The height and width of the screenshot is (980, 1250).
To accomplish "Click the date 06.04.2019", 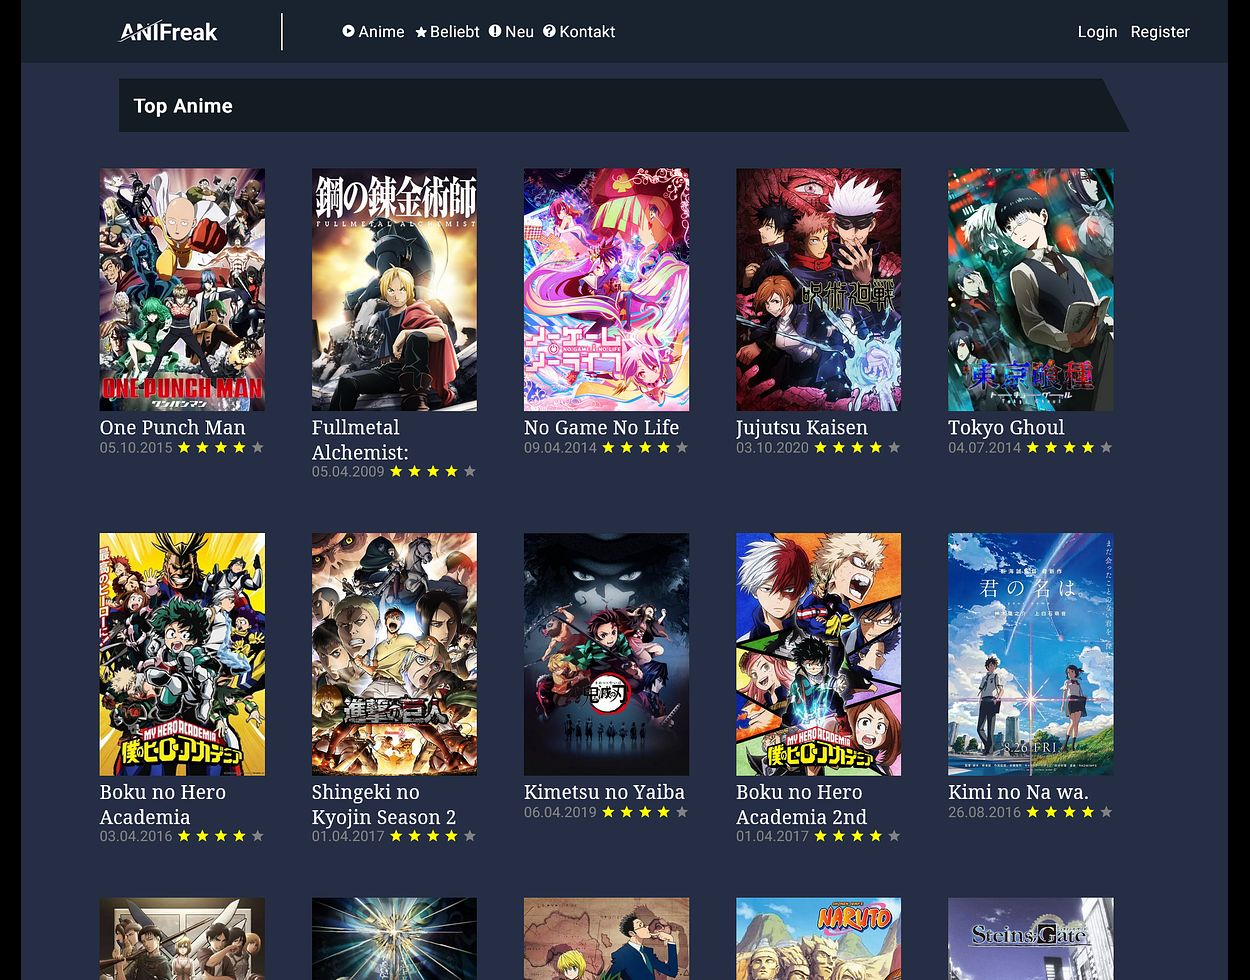I will 560,813.
